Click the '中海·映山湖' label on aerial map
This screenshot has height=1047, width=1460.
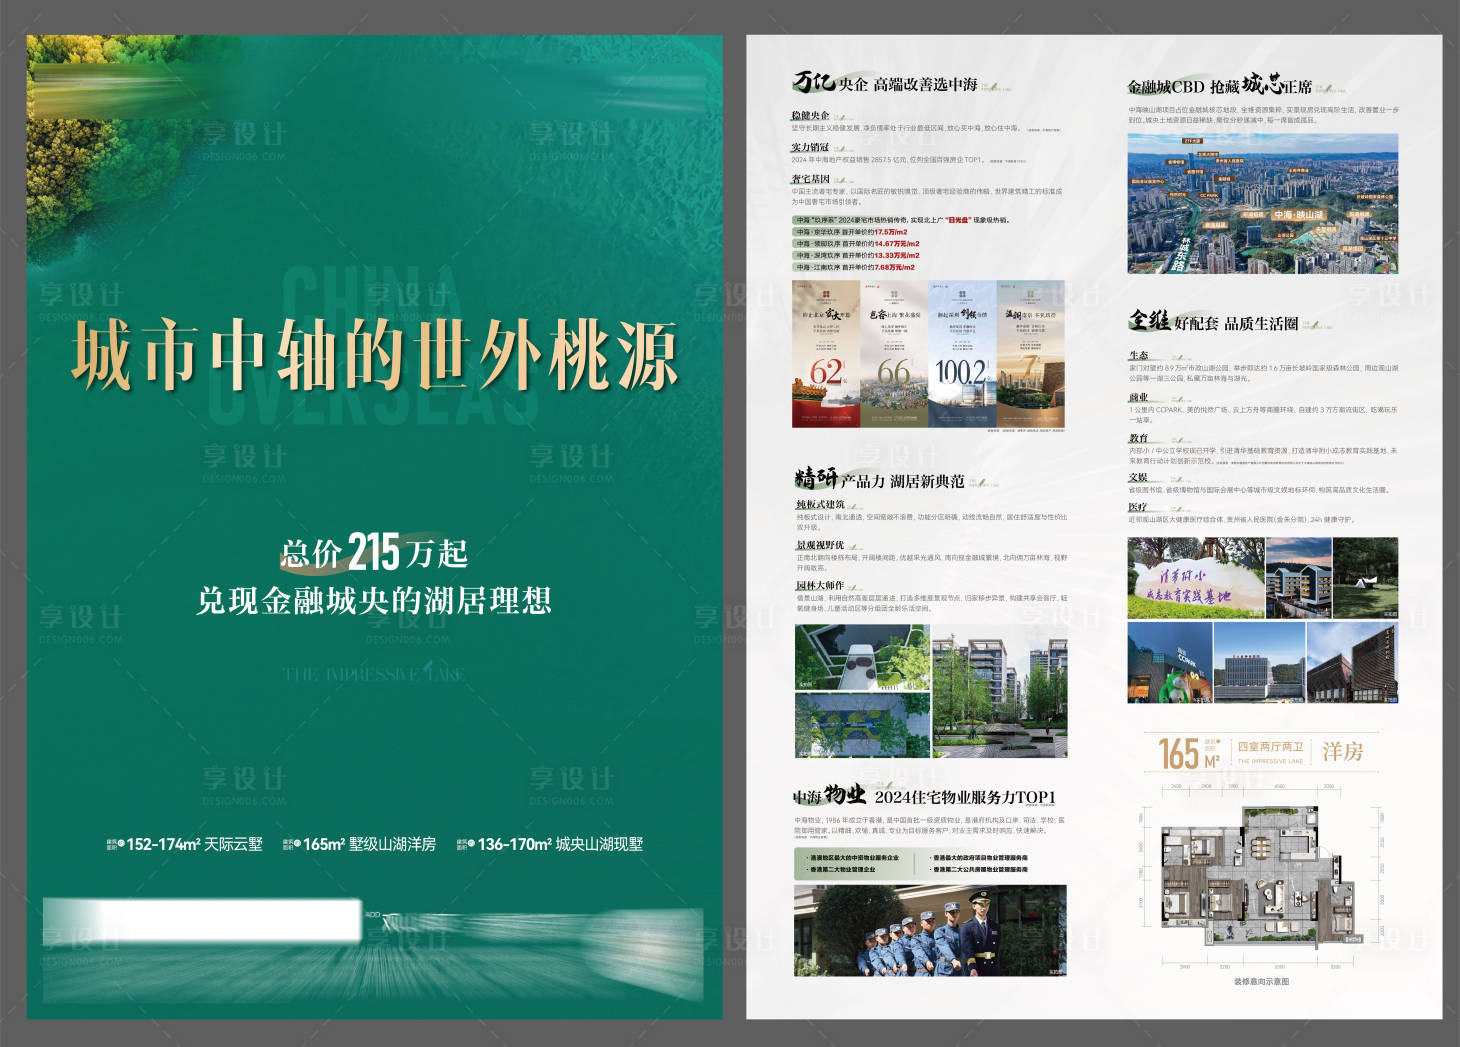pos(1298,215)
